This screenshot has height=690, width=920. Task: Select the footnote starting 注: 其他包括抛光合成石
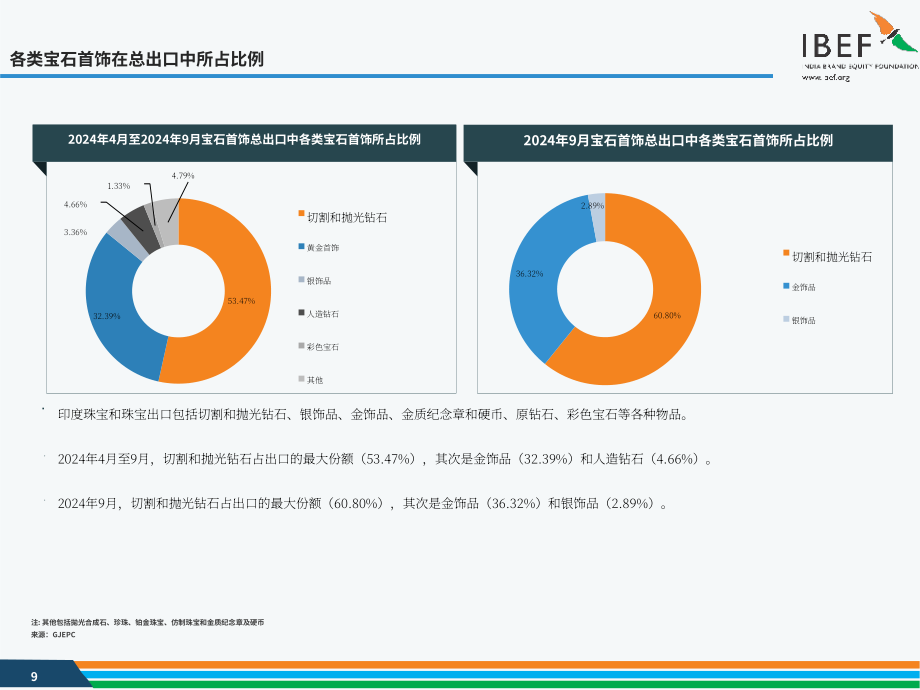tap(148, 622)
